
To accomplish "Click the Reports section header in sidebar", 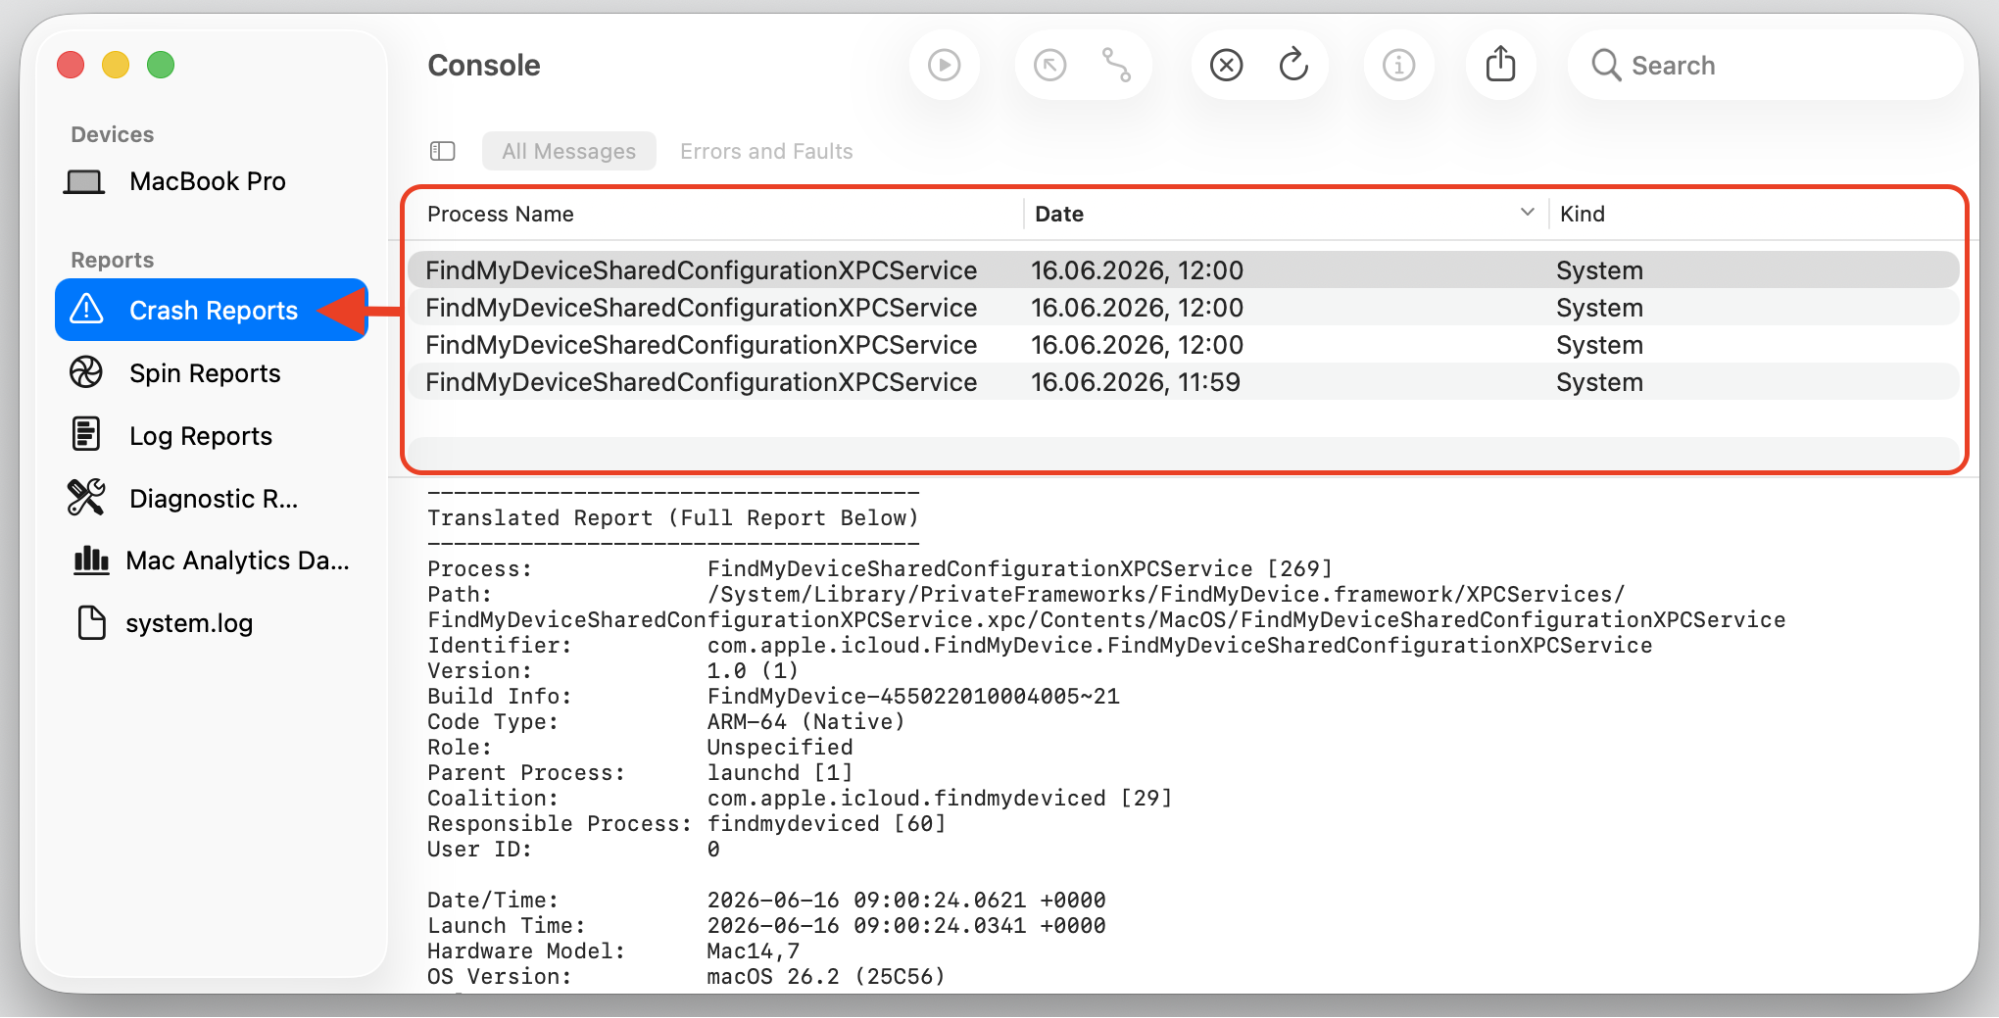I will (x=112, y=260).
